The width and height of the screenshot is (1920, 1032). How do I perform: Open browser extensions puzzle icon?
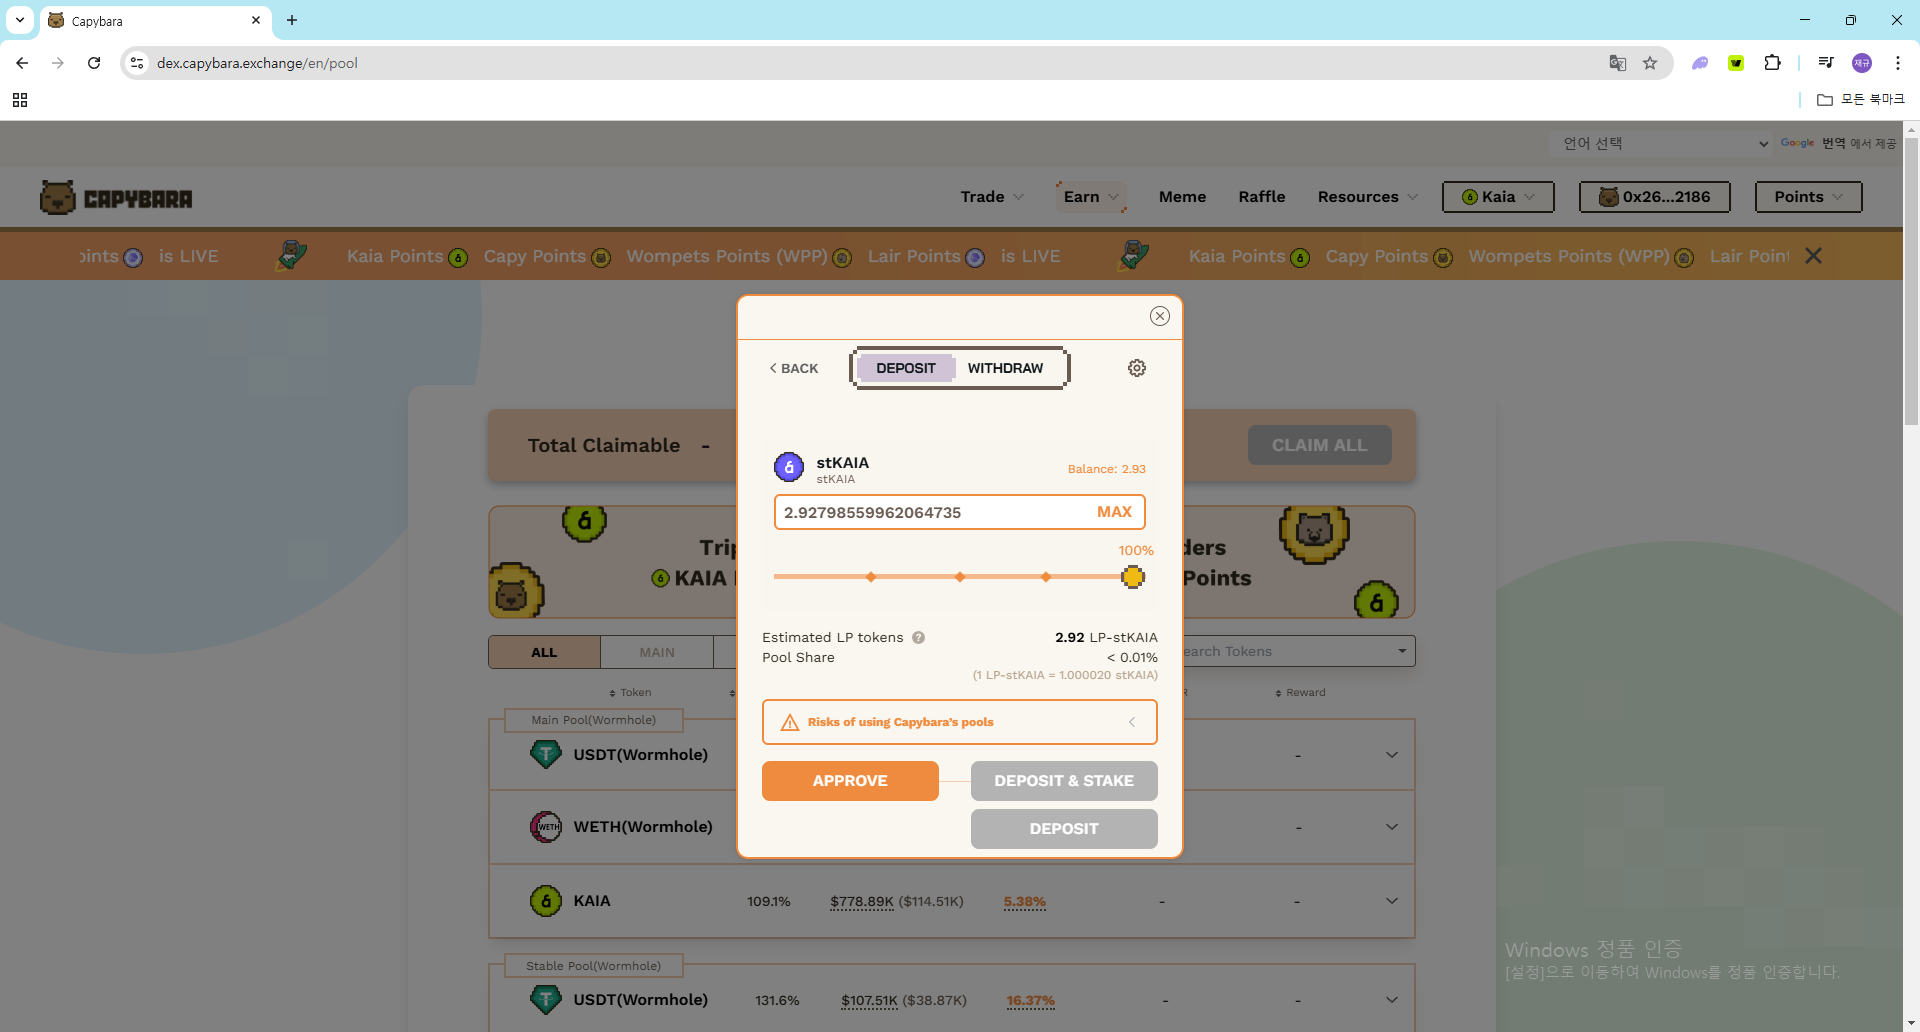click(1772, 63)
